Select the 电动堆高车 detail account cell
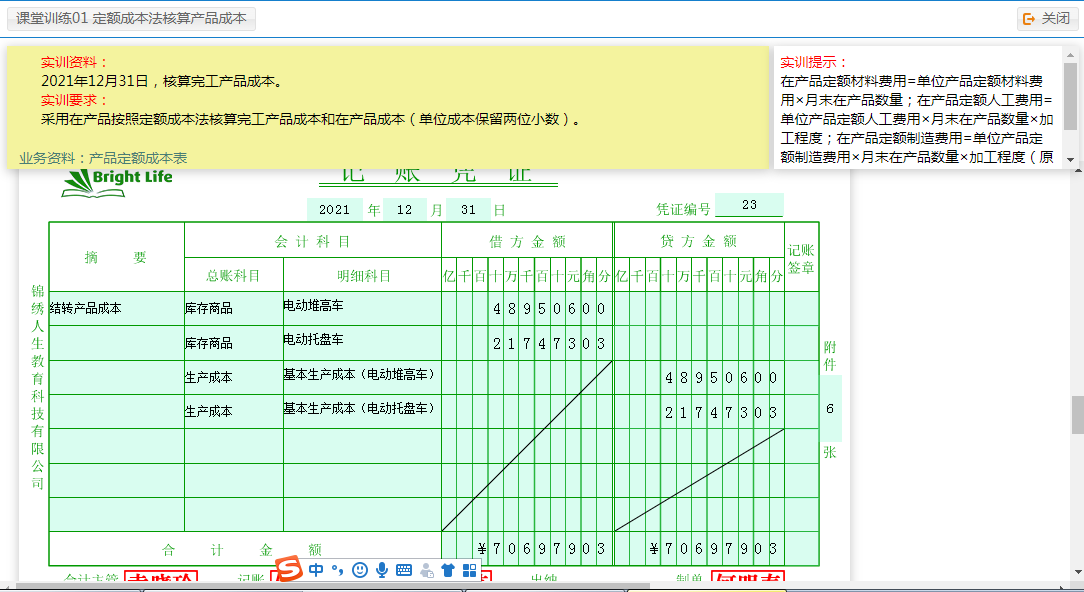The width and height of the screenshot is (1084, 592). click(x=362, y=308)
